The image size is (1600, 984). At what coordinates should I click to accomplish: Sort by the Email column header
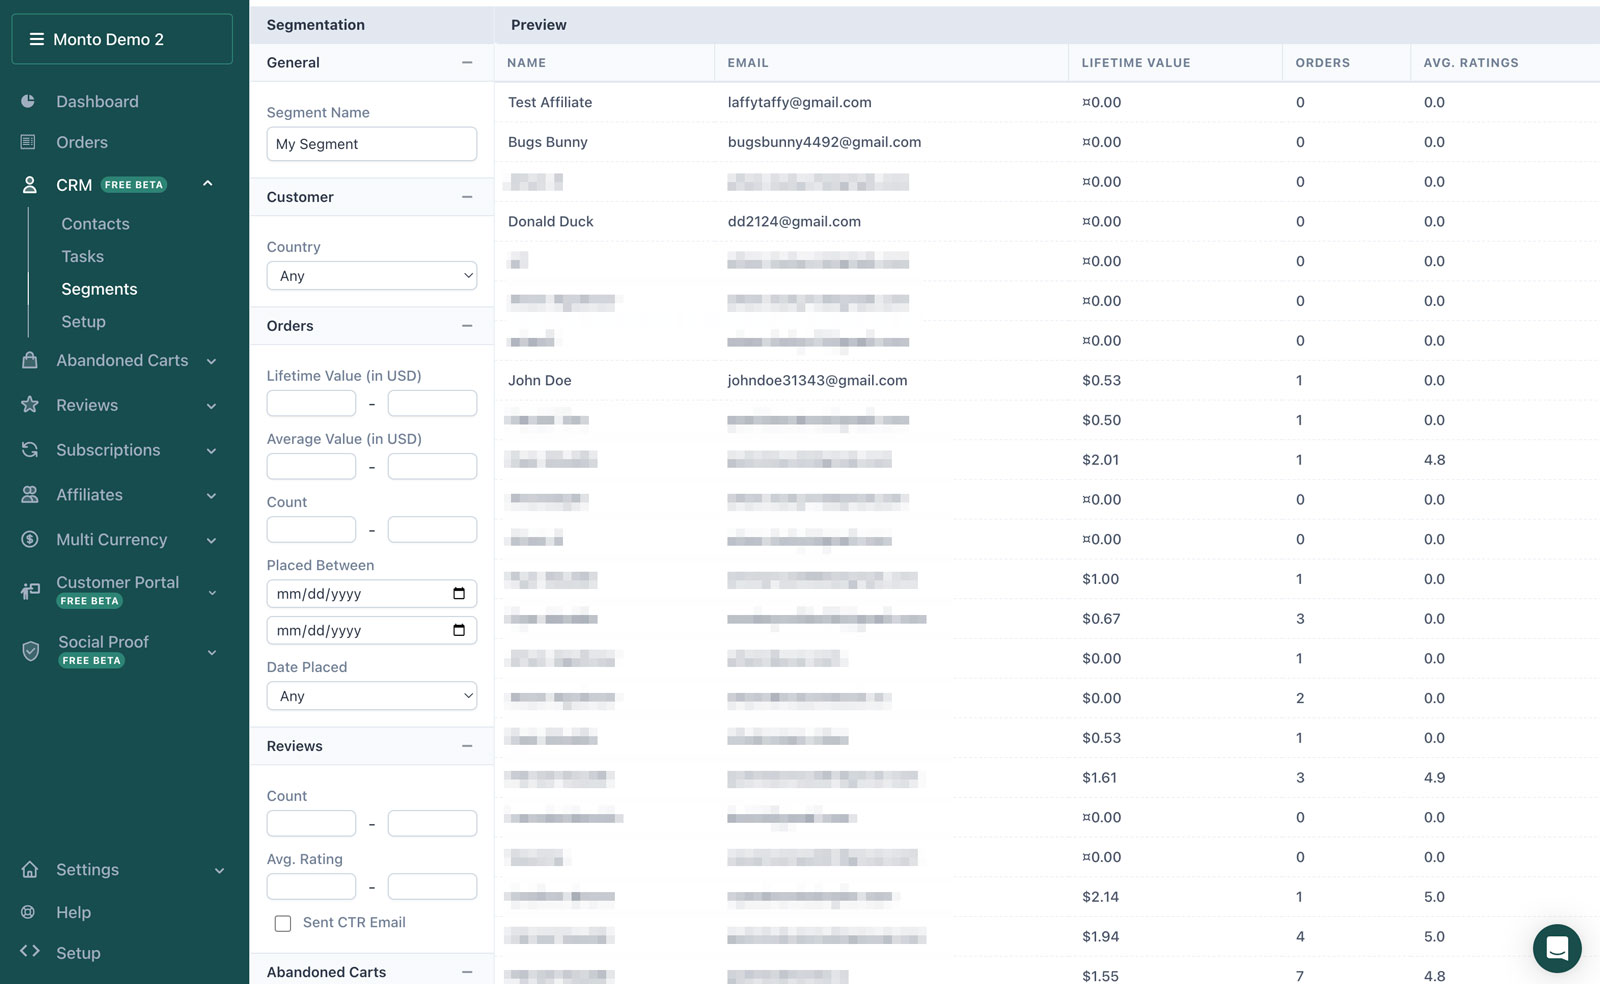748,62
